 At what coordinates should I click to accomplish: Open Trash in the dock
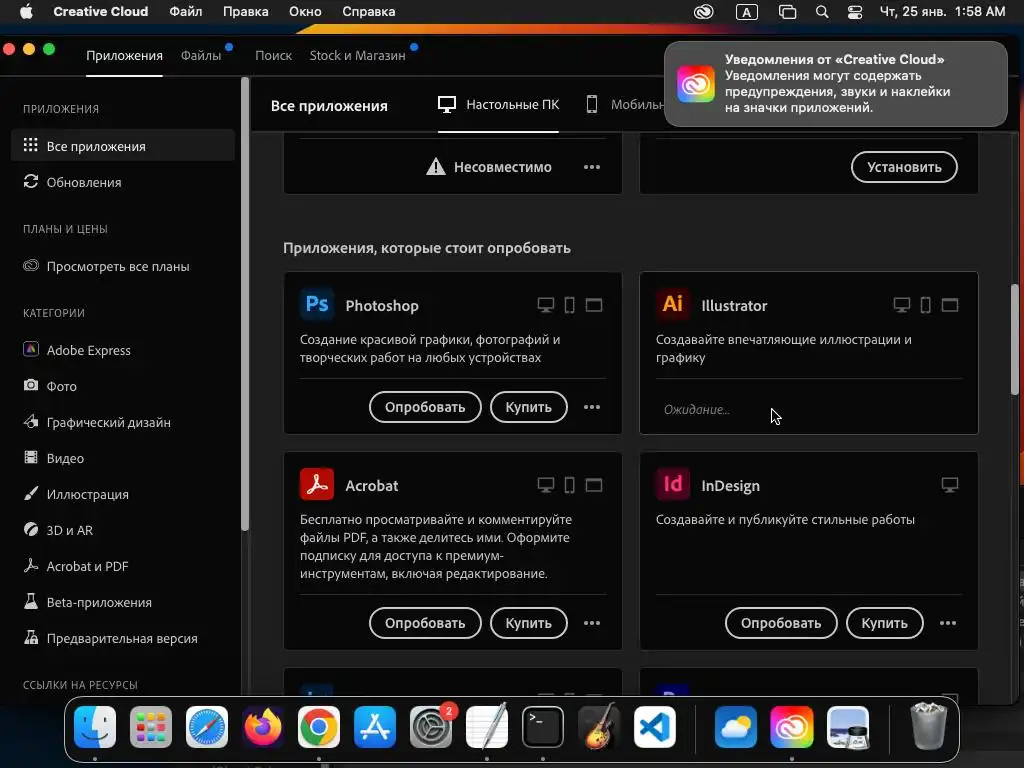coord(928,727)
